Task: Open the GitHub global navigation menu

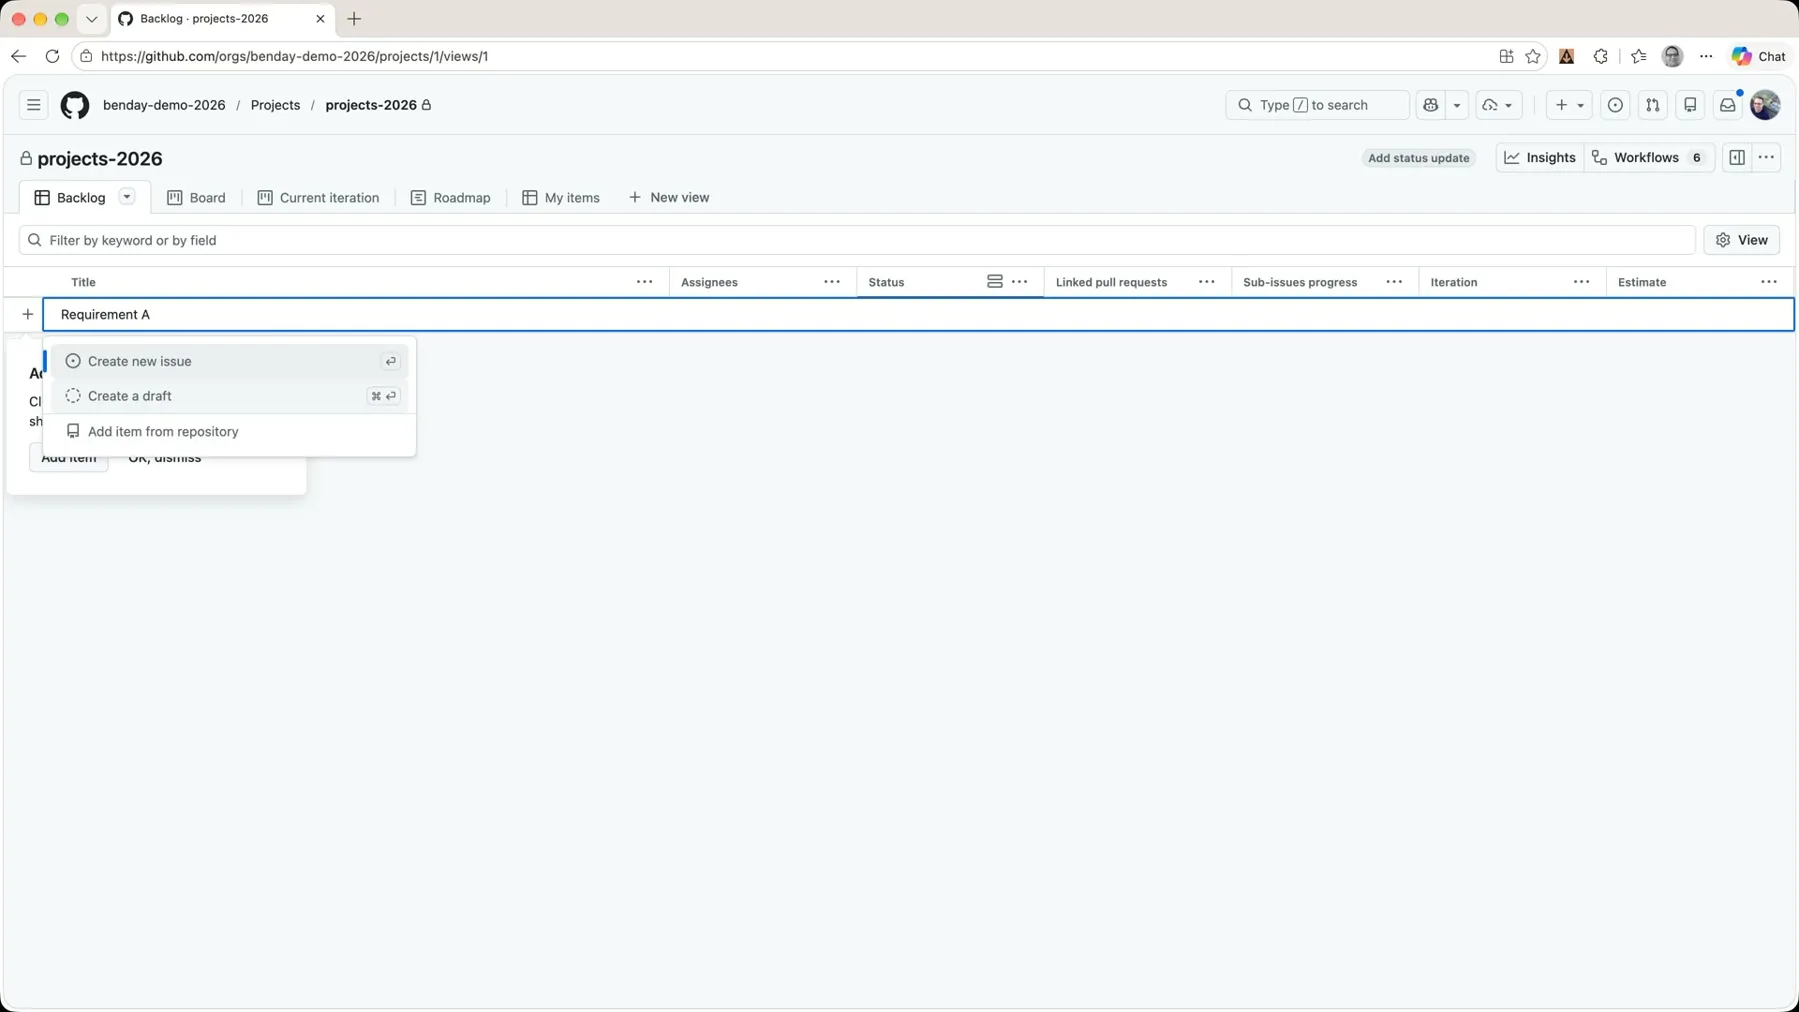Action: pyautogui.click(x=33, y=105)
